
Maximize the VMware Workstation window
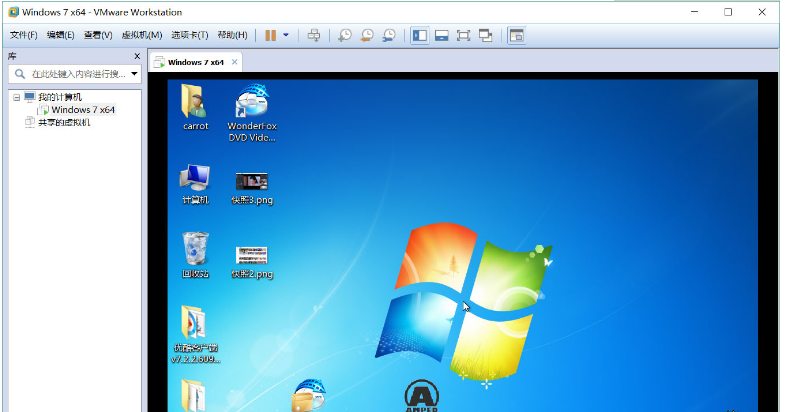[x=728, y=12]
